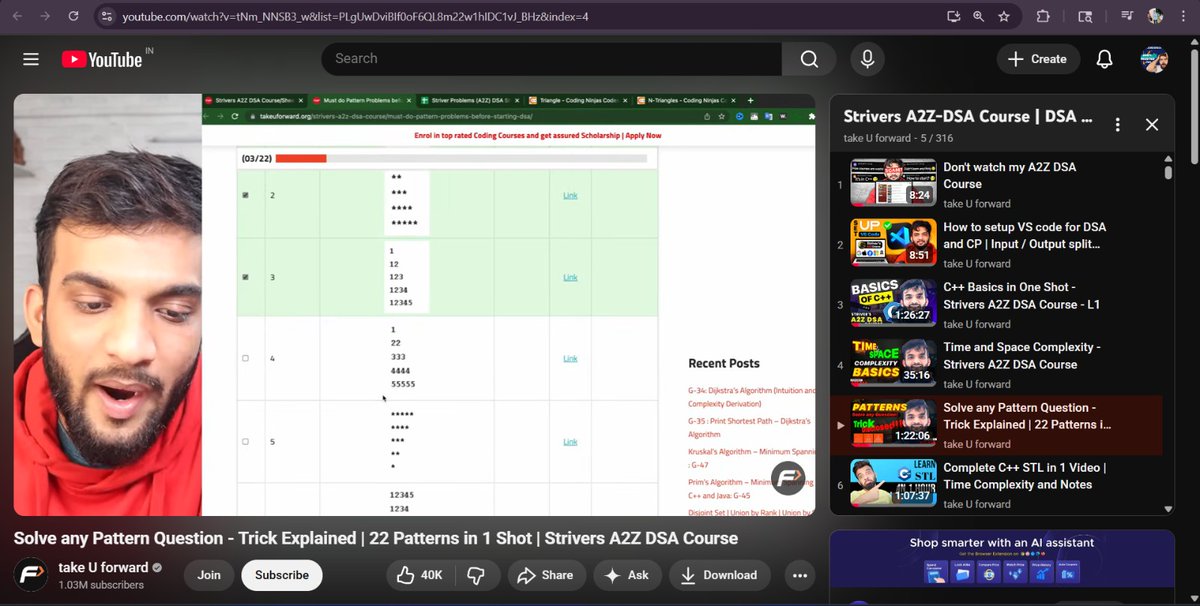1200x606 pixels.
Task: Click the tab search icon in the toolbar
Action: coord(1085,17)
